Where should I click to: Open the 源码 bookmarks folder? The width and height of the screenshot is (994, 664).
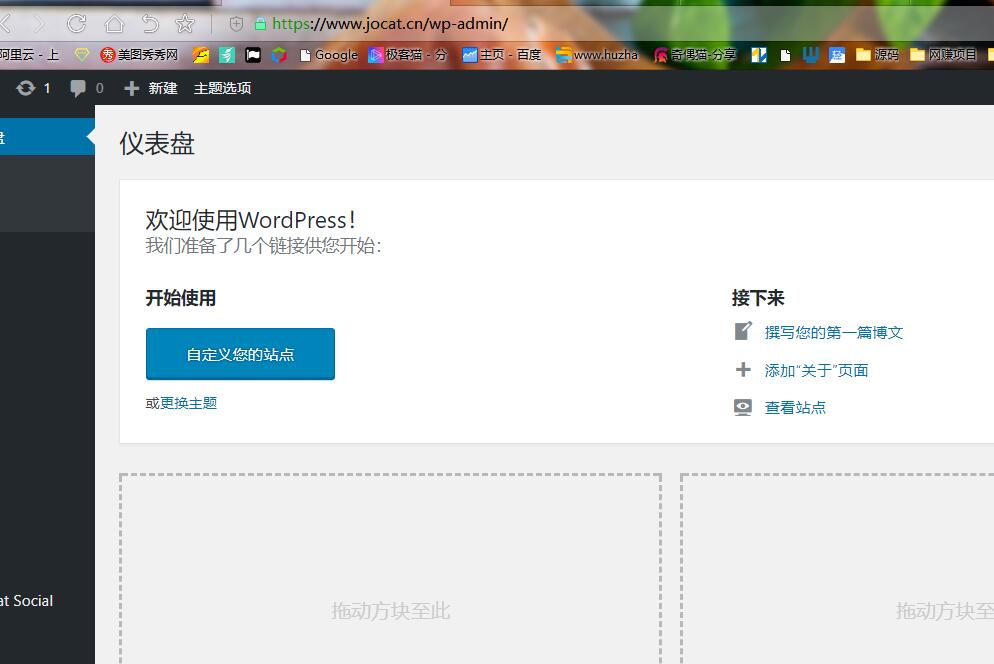pyautogui.click(x=877, y=55)
